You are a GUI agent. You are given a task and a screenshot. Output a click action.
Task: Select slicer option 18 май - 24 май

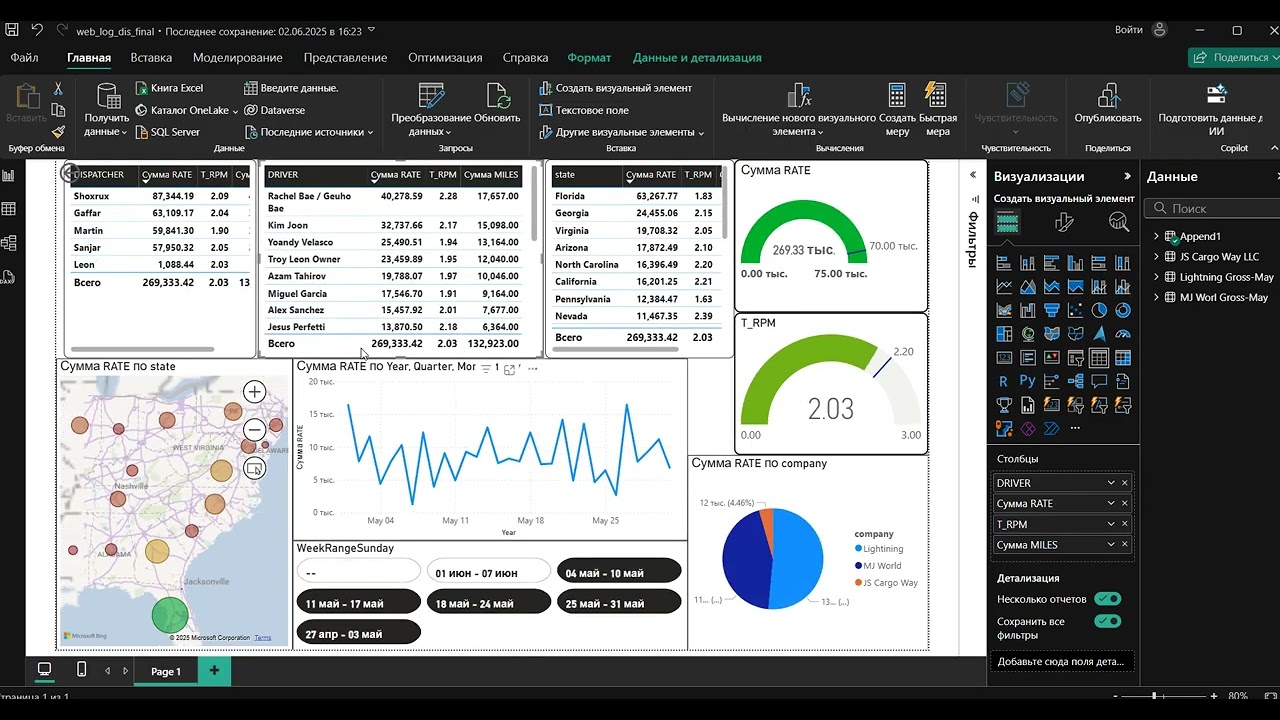pos(488,604)
